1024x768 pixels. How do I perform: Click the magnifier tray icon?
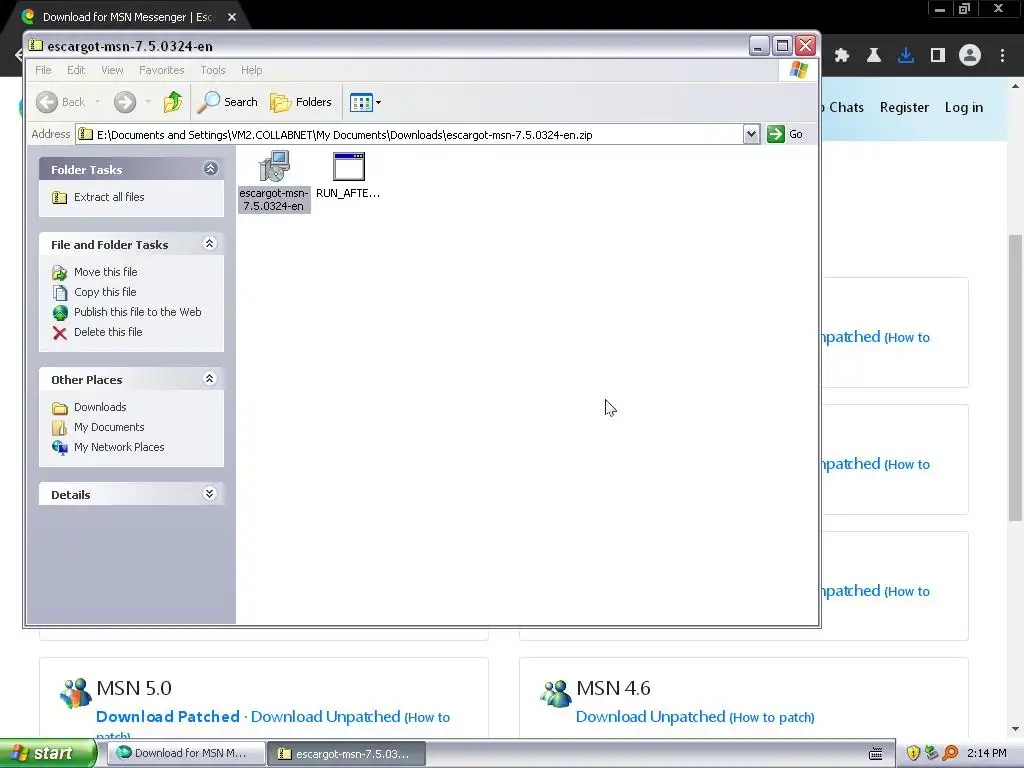pyautogui.click(x=950, y=753)
